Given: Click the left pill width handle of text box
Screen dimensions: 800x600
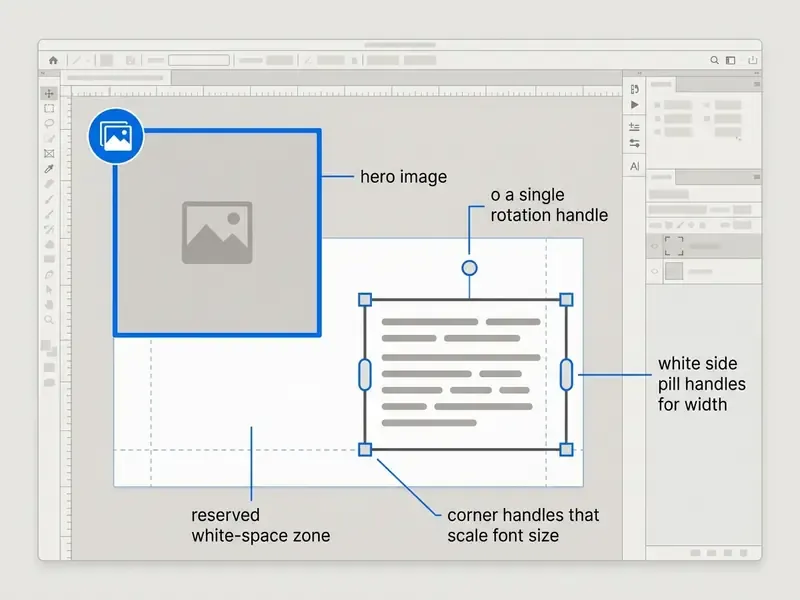Looking at the screenshot, I should (x=365, y=374).
